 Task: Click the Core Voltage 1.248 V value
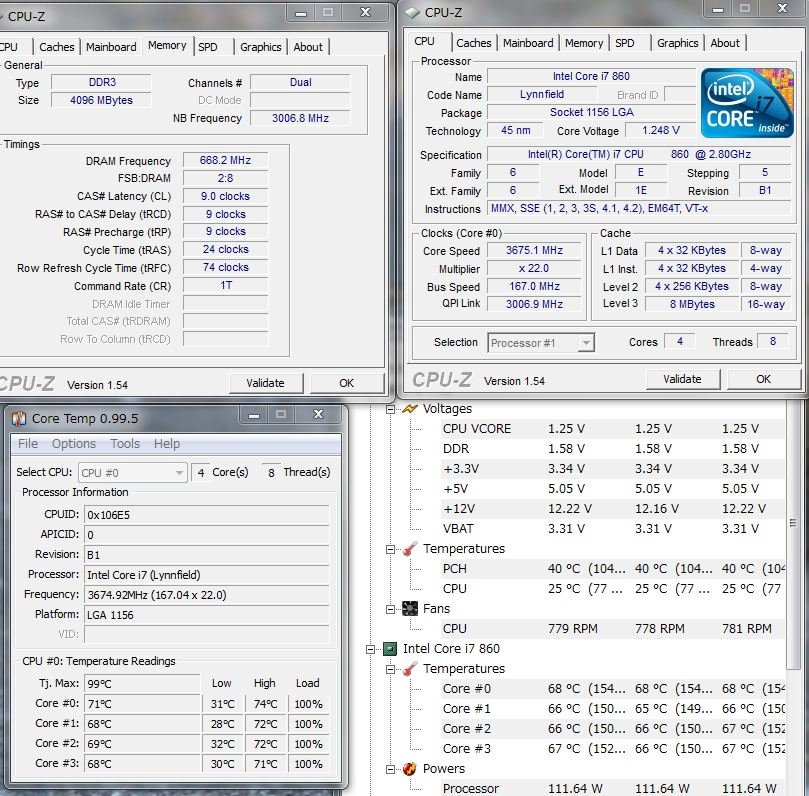click(660, 131)
